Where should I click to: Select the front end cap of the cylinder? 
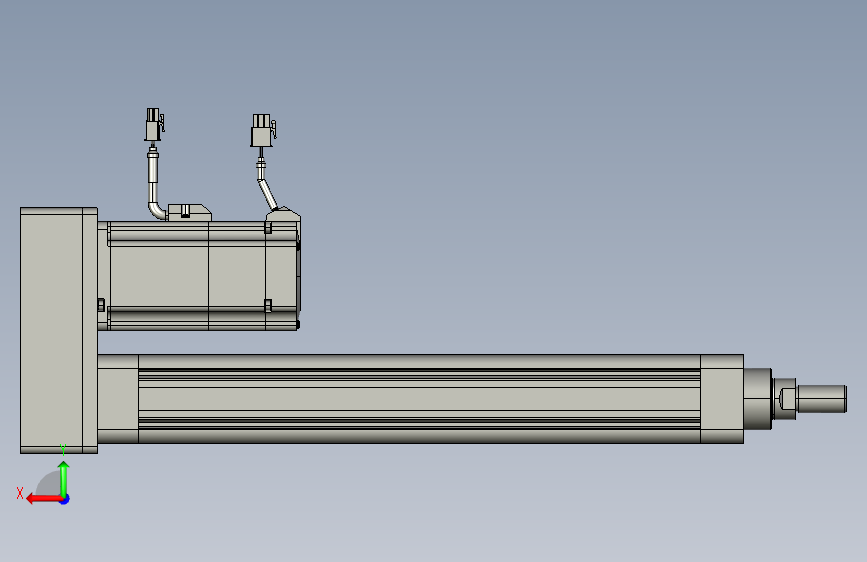pos(722,398)
